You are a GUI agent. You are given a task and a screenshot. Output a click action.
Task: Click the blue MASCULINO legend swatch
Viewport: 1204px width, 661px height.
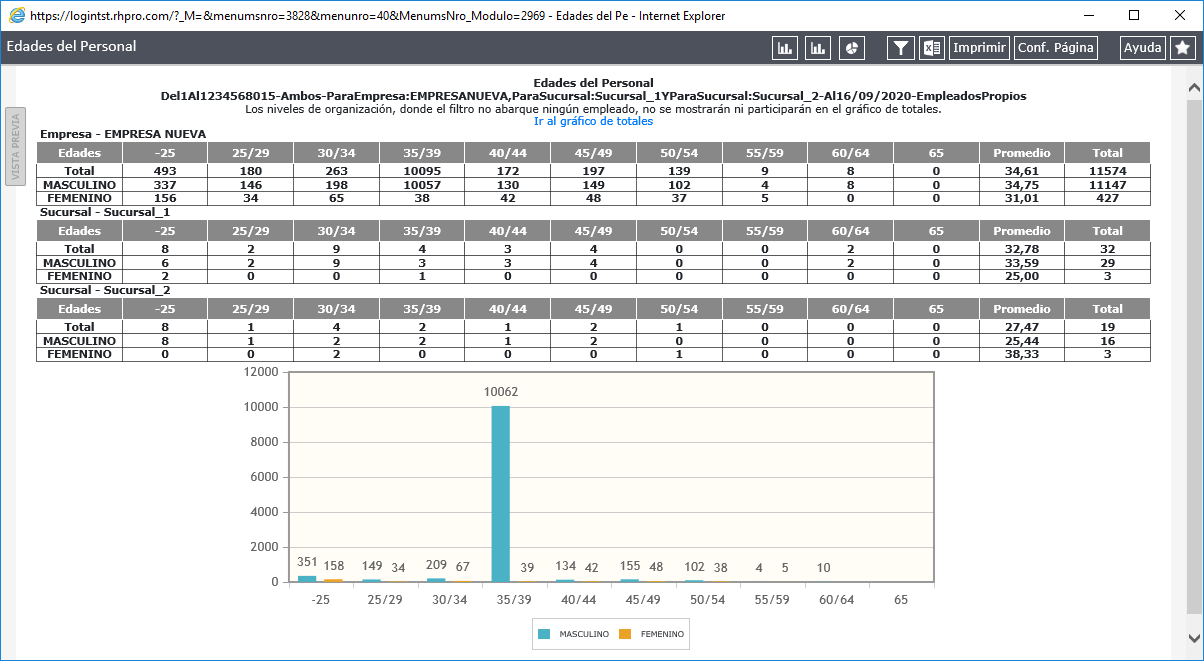544,634
